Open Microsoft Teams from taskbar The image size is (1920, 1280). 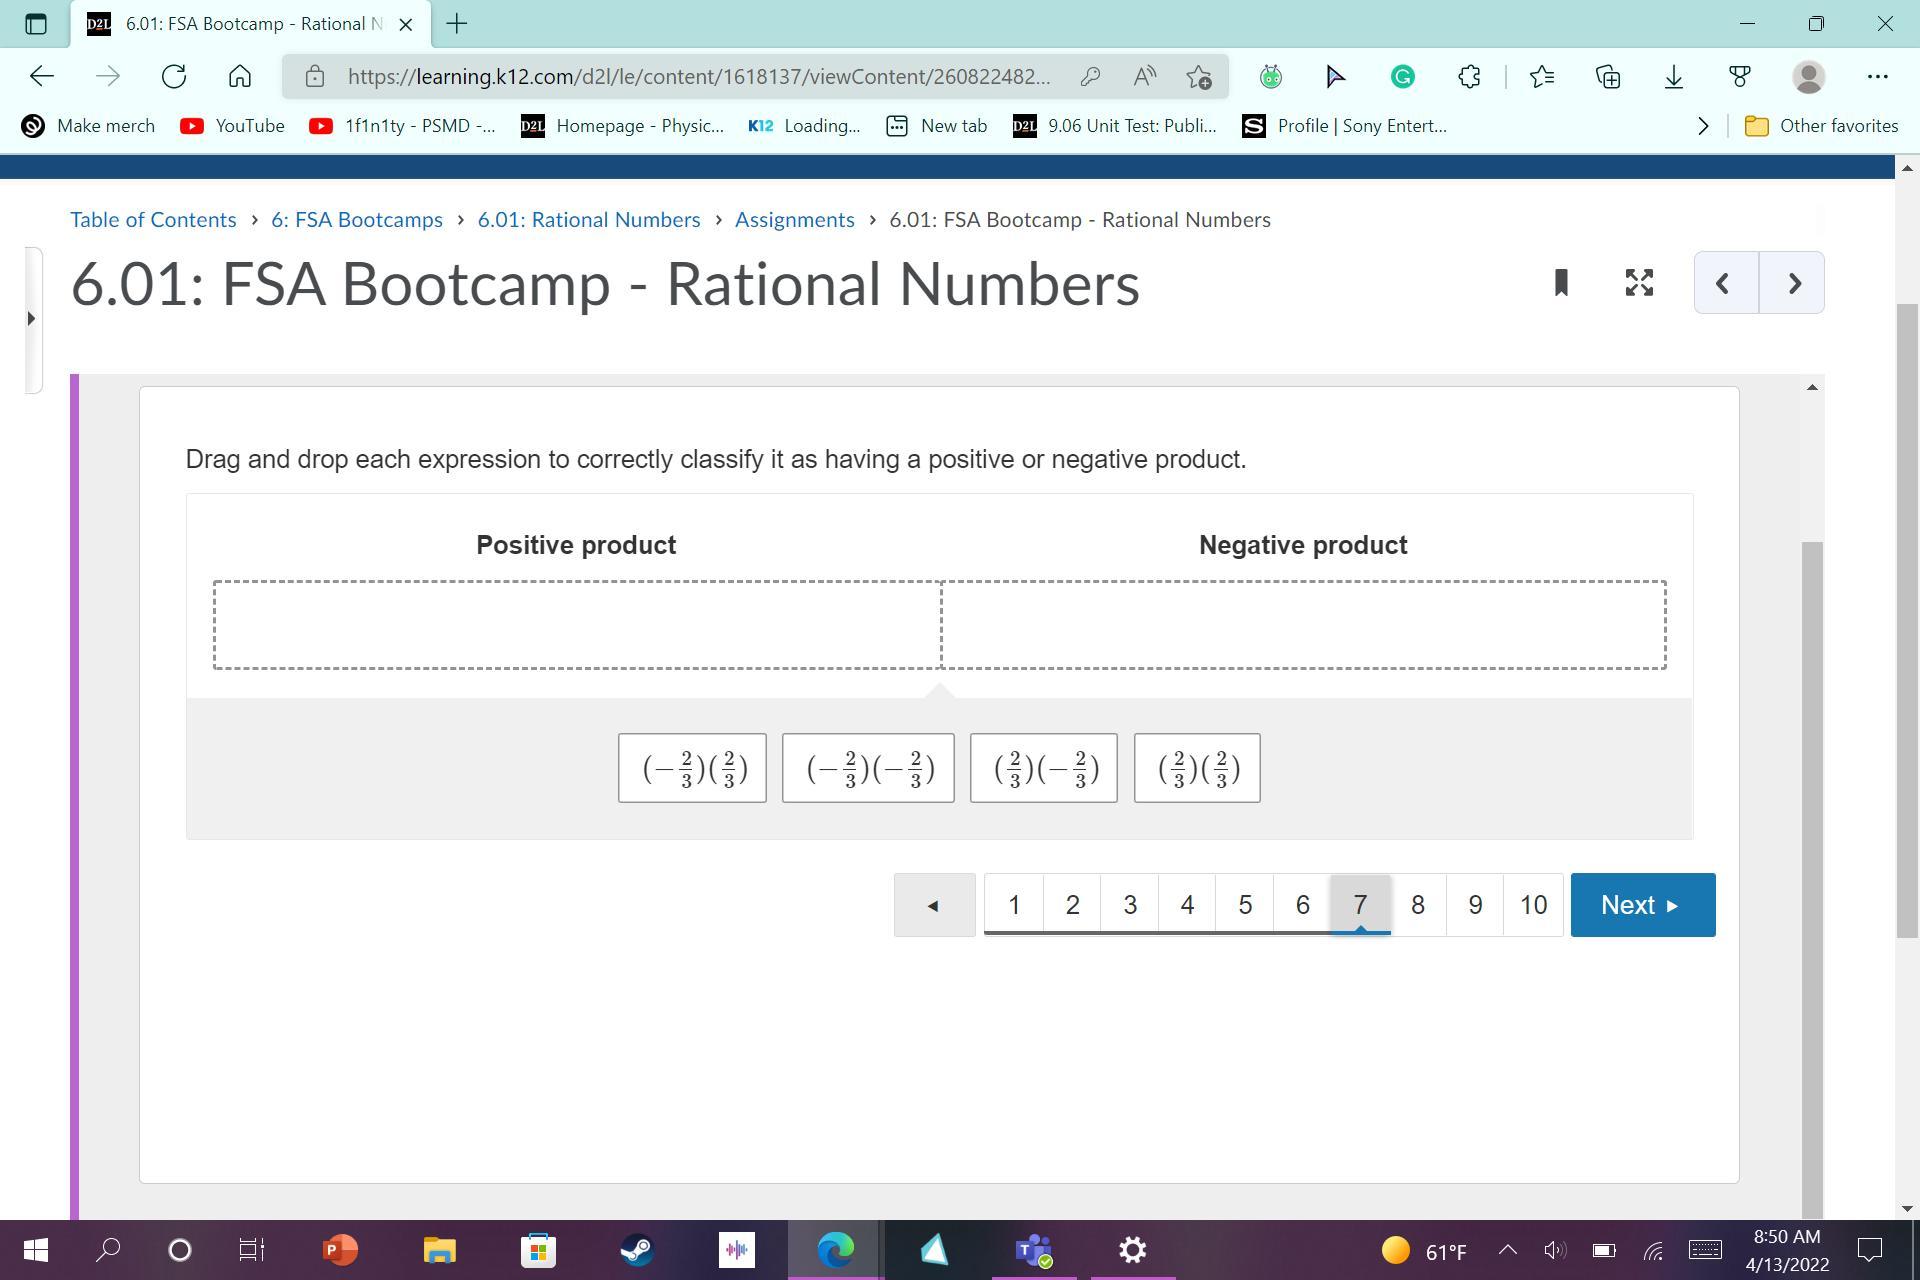pyautogui.click(x=1033, y=1250)
